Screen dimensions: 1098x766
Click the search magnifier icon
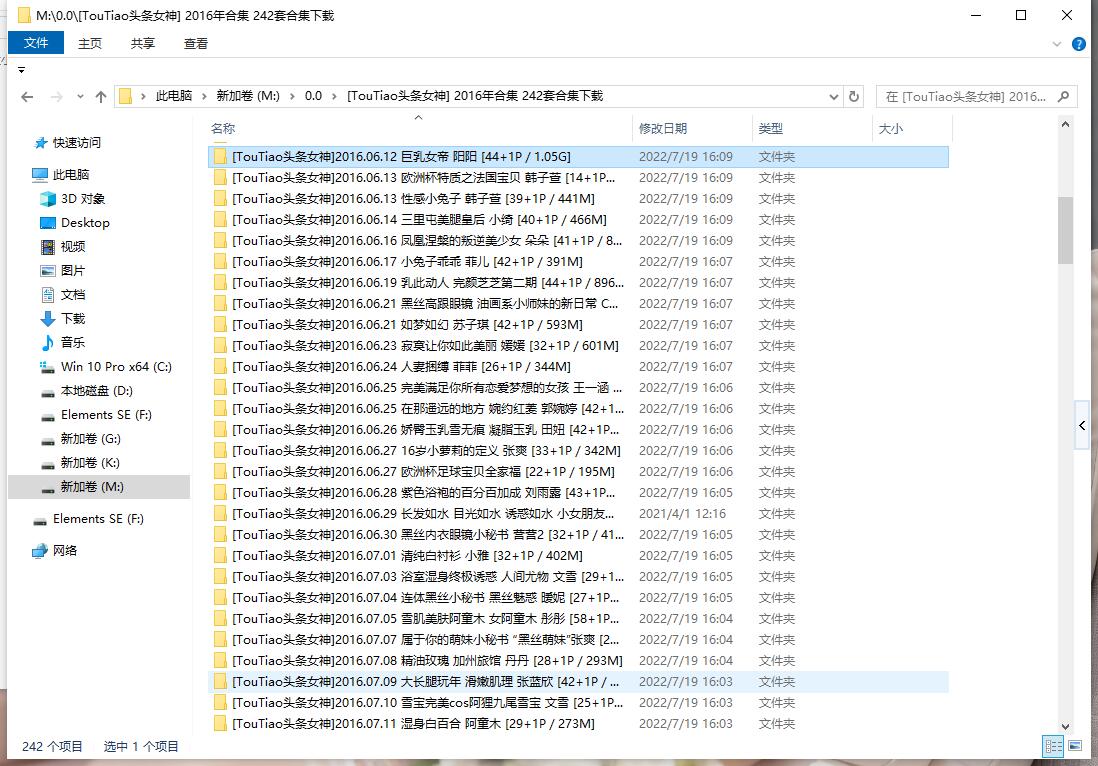[1064, 96]
